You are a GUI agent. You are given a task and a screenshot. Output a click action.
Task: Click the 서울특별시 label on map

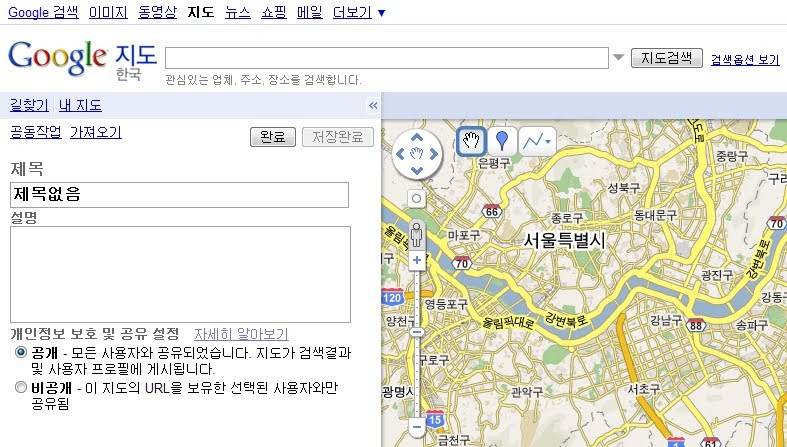(565, 240)
